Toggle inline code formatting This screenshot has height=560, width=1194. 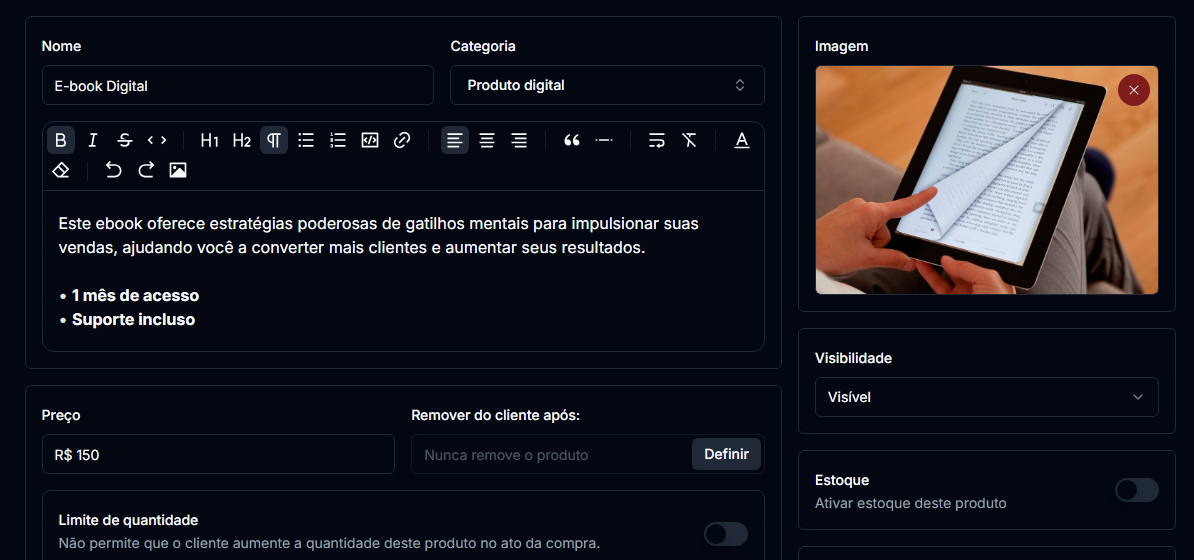pos(157,140)
